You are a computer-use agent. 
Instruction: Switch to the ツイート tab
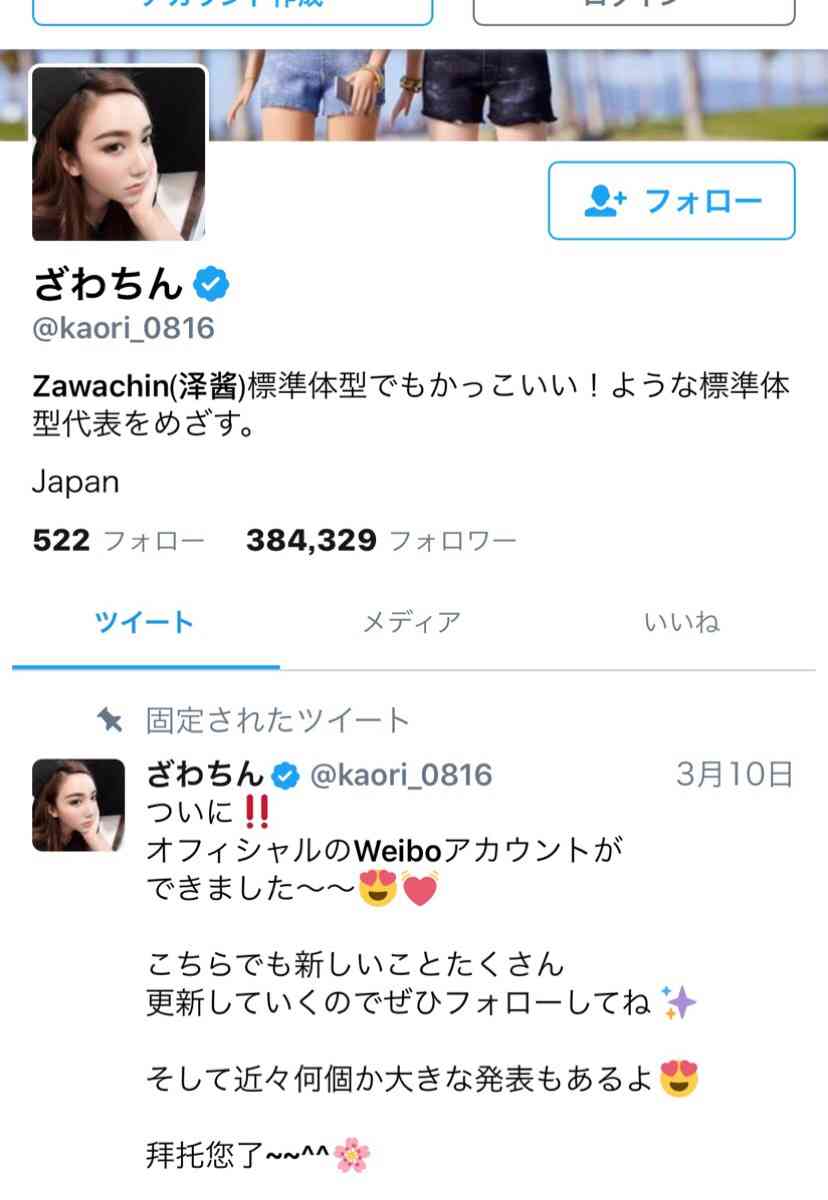[x=145, y=623]
